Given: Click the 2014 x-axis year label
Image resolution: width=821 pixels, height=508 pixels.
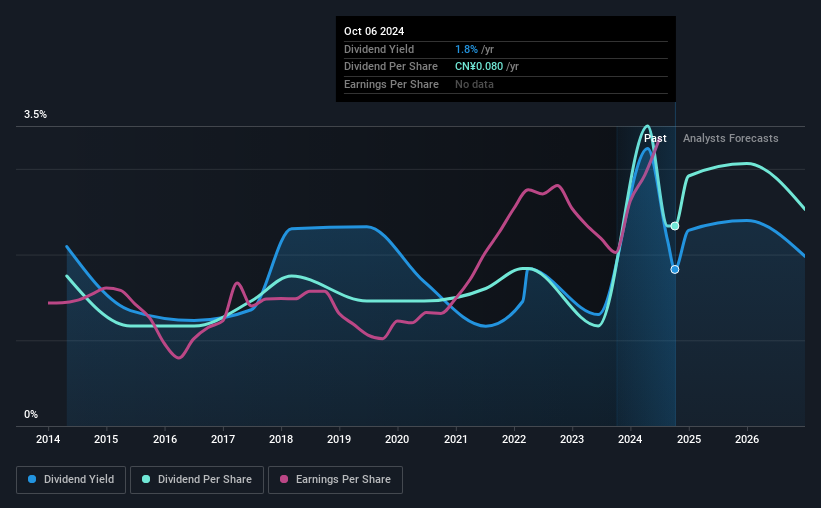Looking at the screenshot, I should coord(48,439).
